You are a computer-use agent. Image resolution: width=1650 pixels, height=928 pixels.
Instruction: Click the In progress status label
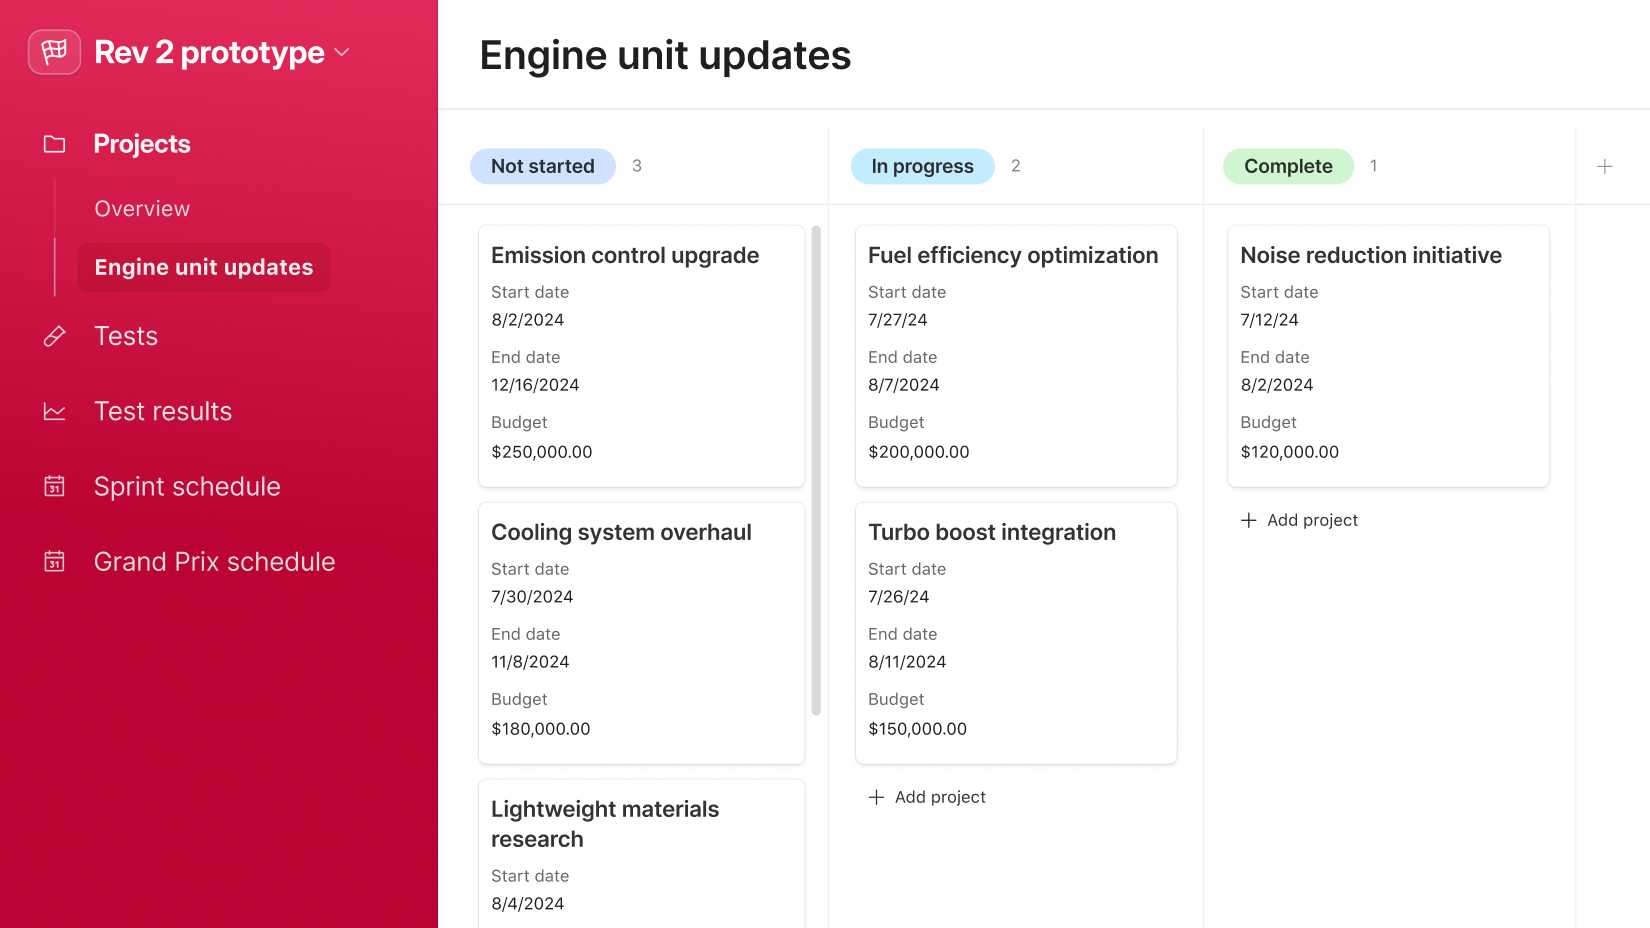pos(922,166)
